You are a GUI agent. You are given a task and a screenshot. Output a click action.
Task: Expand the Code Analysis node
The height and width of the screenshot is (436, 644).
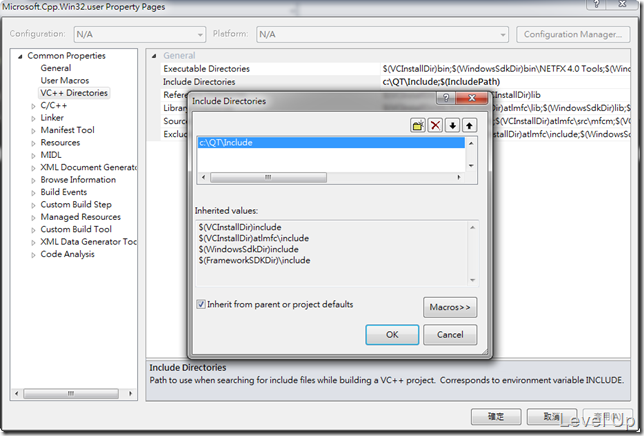33,255
